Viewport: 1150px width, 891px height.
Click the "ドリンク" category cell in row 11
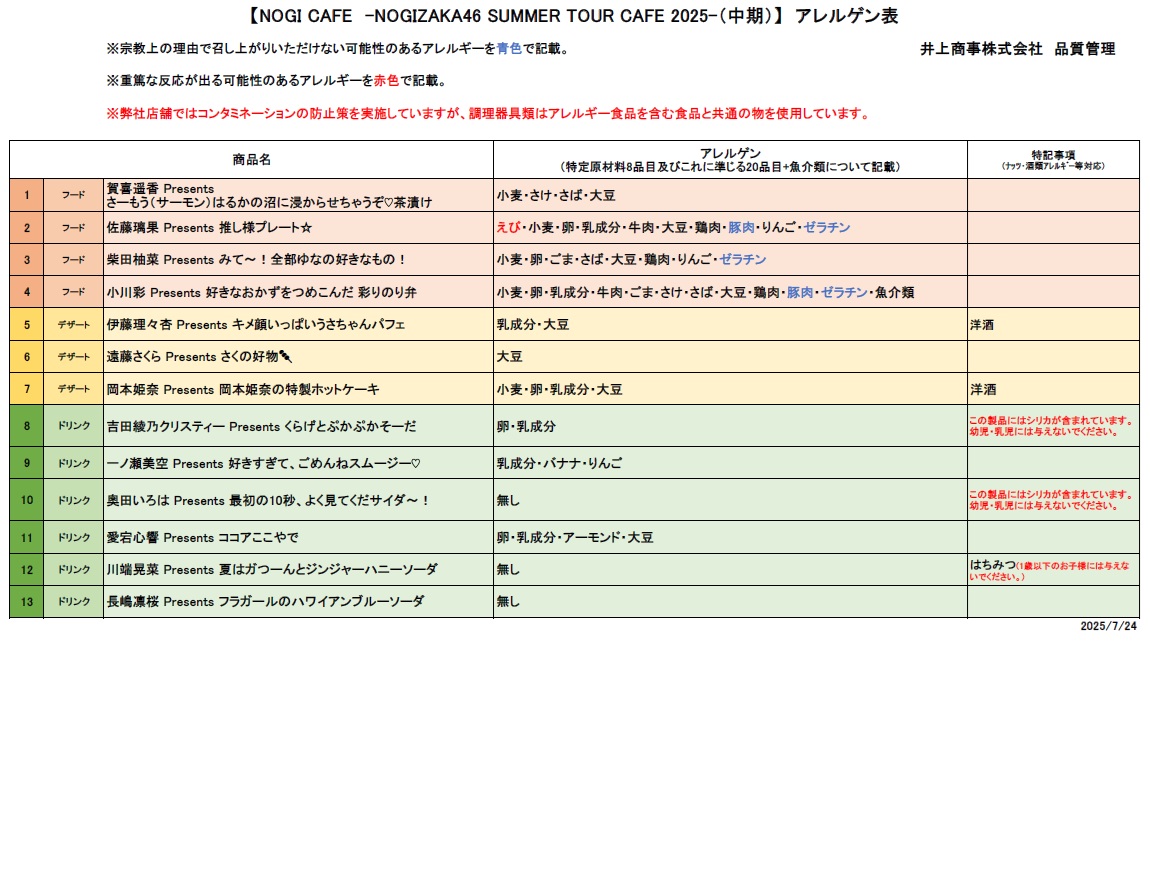point(73,538)
